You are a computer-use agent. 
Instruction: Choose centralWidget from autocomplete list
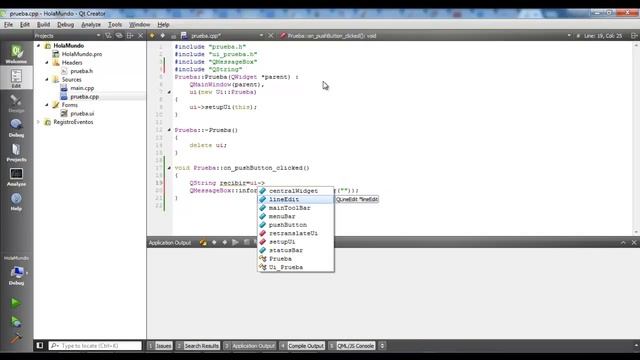[296, 191]
